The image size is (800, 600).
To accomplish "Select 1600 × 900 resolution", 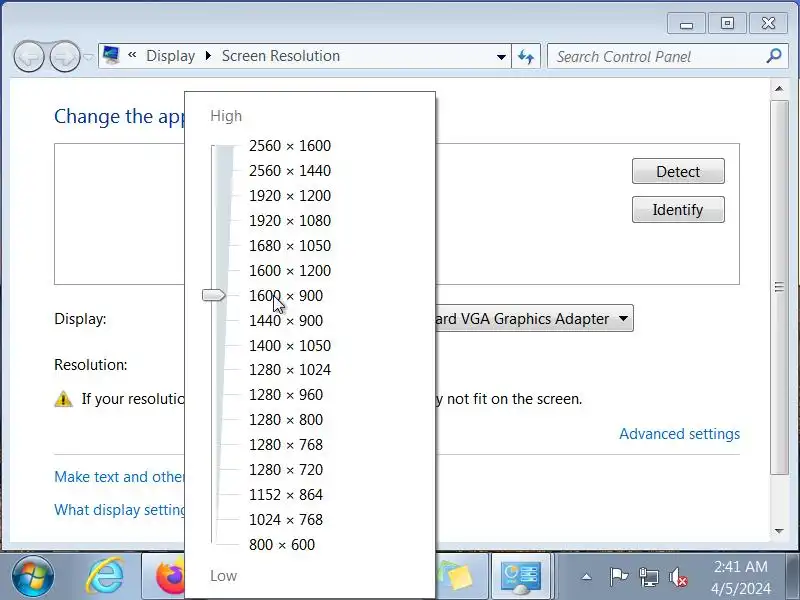I will (286, 296).
